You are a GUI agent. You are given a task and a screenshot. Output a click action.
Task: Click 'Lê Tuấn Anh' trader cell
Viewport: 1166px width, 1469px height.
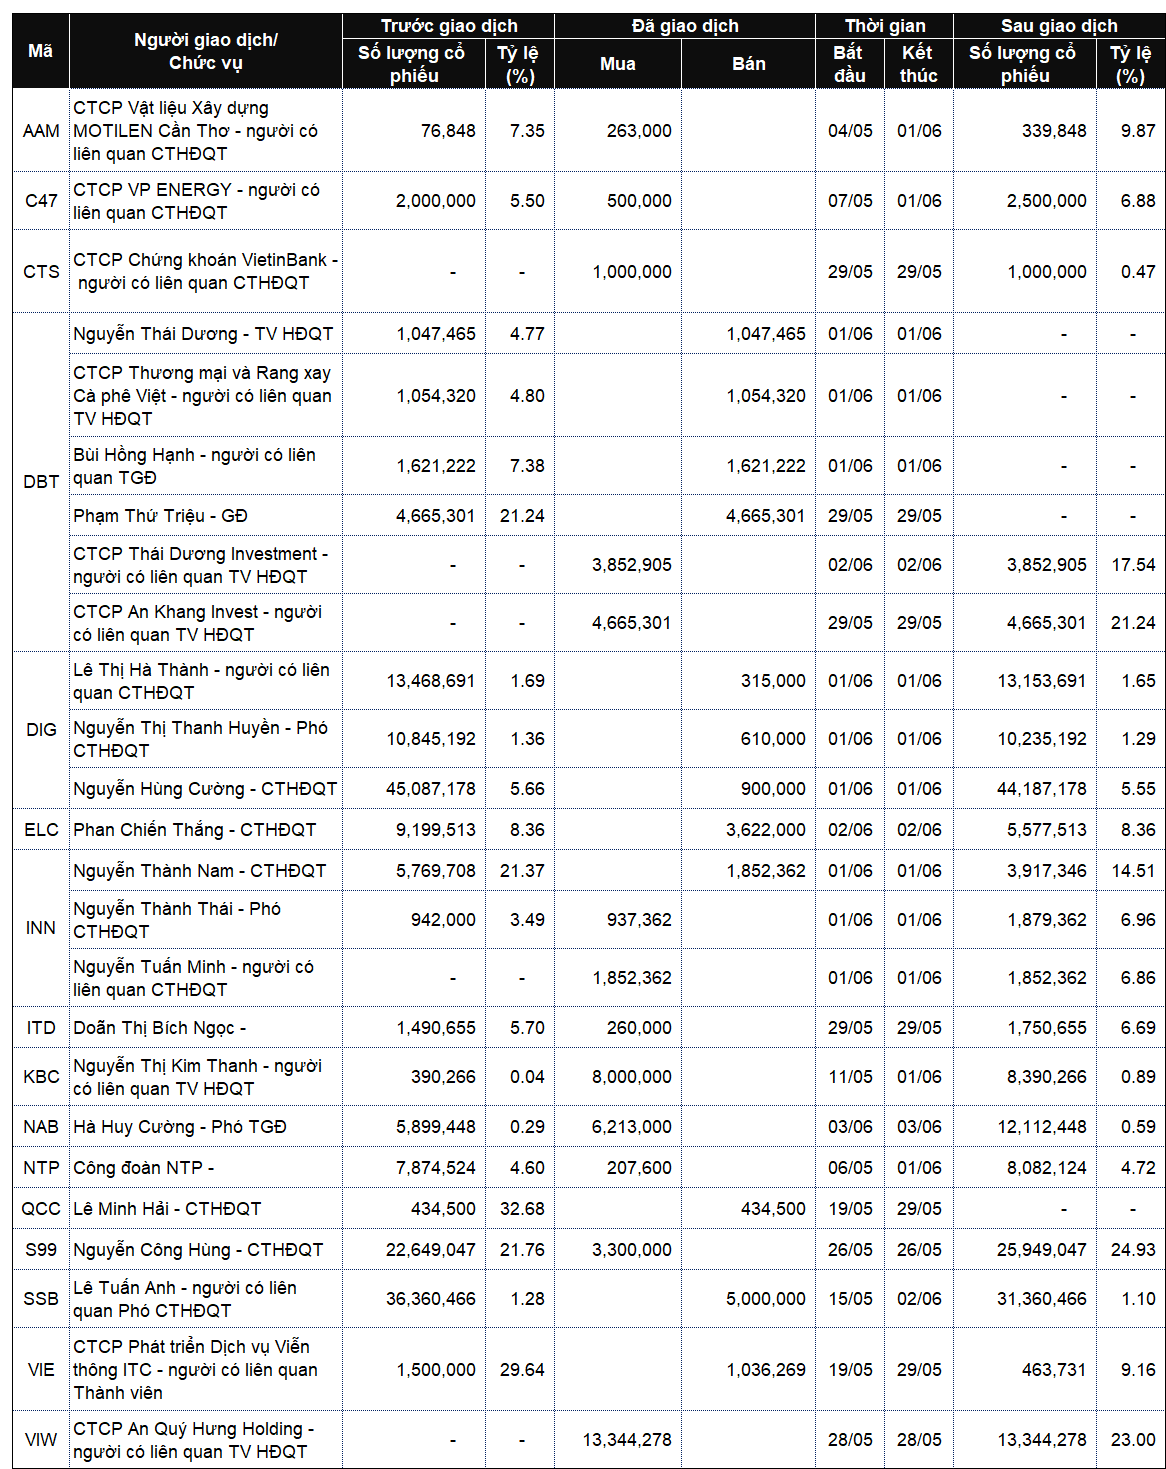pyautogui.click(x=206, y=1299)
